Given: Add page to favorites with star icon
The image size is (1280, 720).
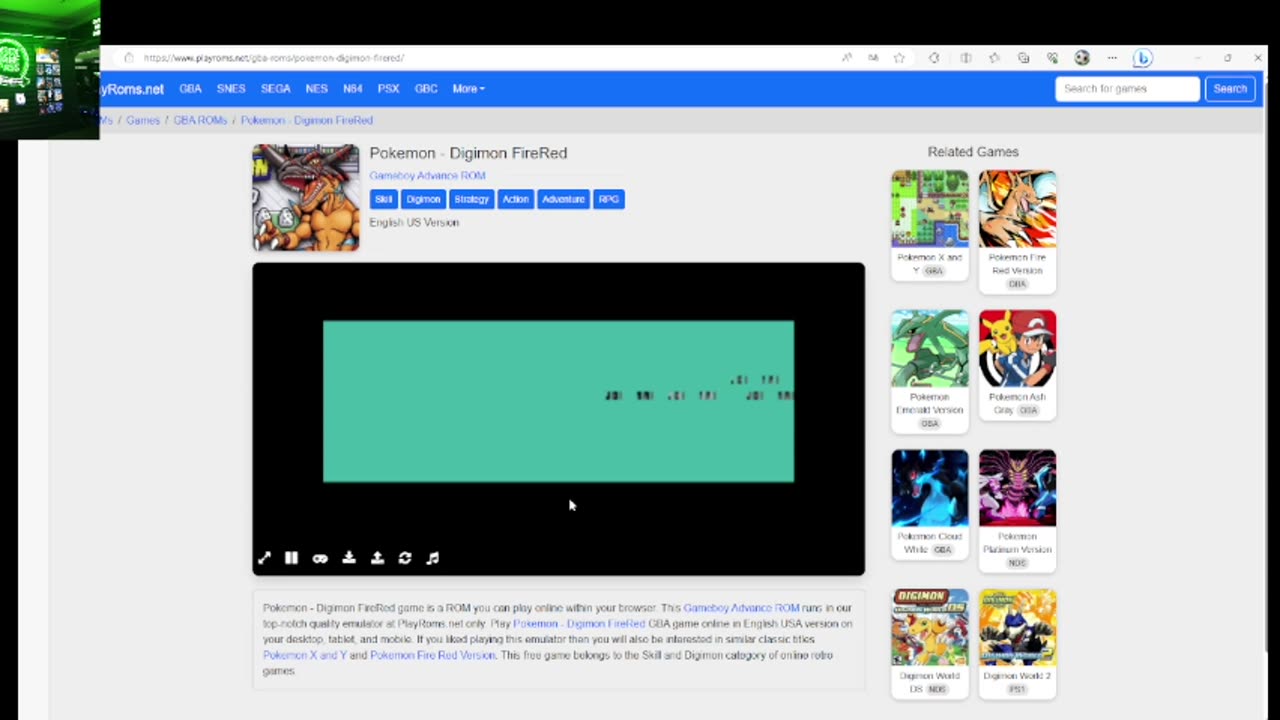Looking at the screenshot, I should coord(899,58).
